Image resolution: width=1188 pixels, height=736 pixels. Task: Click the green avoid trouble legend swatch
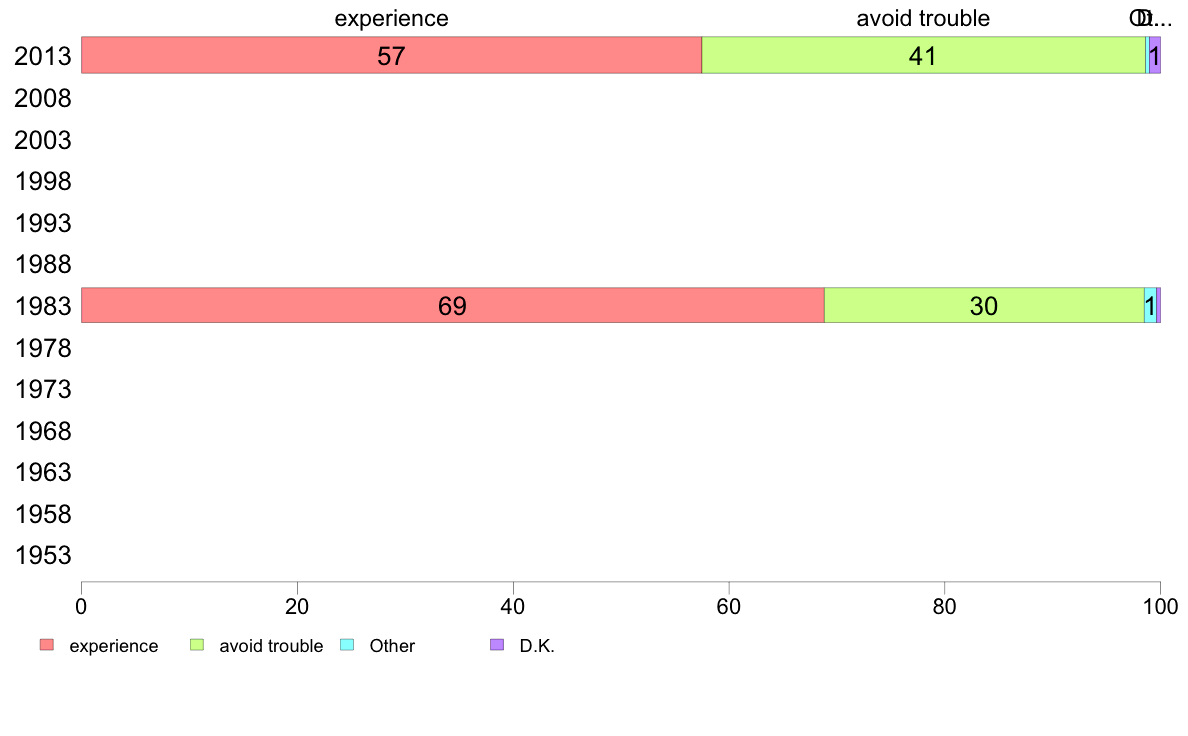tap(197, 645)
